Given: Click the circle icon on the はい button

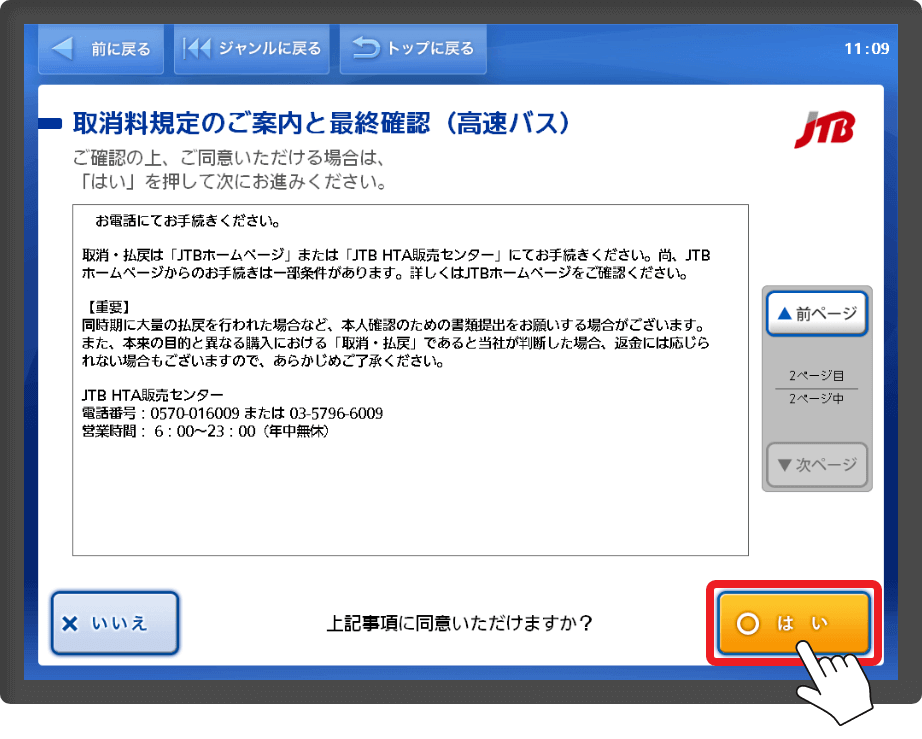Looking at the screenshot, I should [748, 623].
